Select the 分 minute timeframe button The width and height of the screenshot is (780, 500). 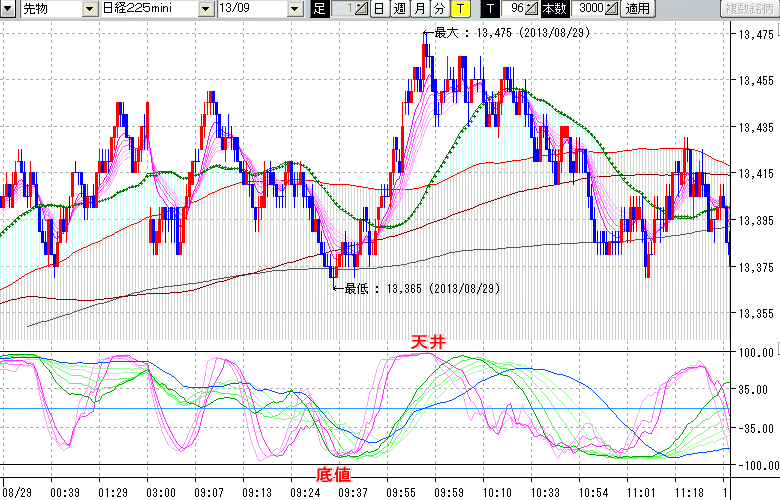tap(439, 9)
